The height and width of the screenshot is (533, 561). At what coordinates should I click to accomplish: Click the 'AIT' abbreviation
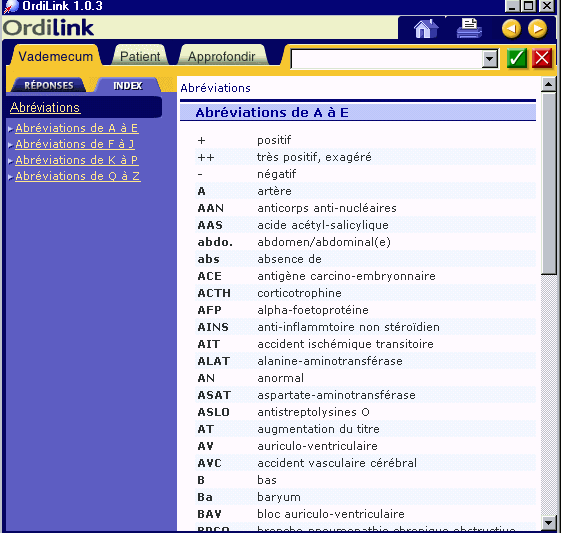click(209, 344)
